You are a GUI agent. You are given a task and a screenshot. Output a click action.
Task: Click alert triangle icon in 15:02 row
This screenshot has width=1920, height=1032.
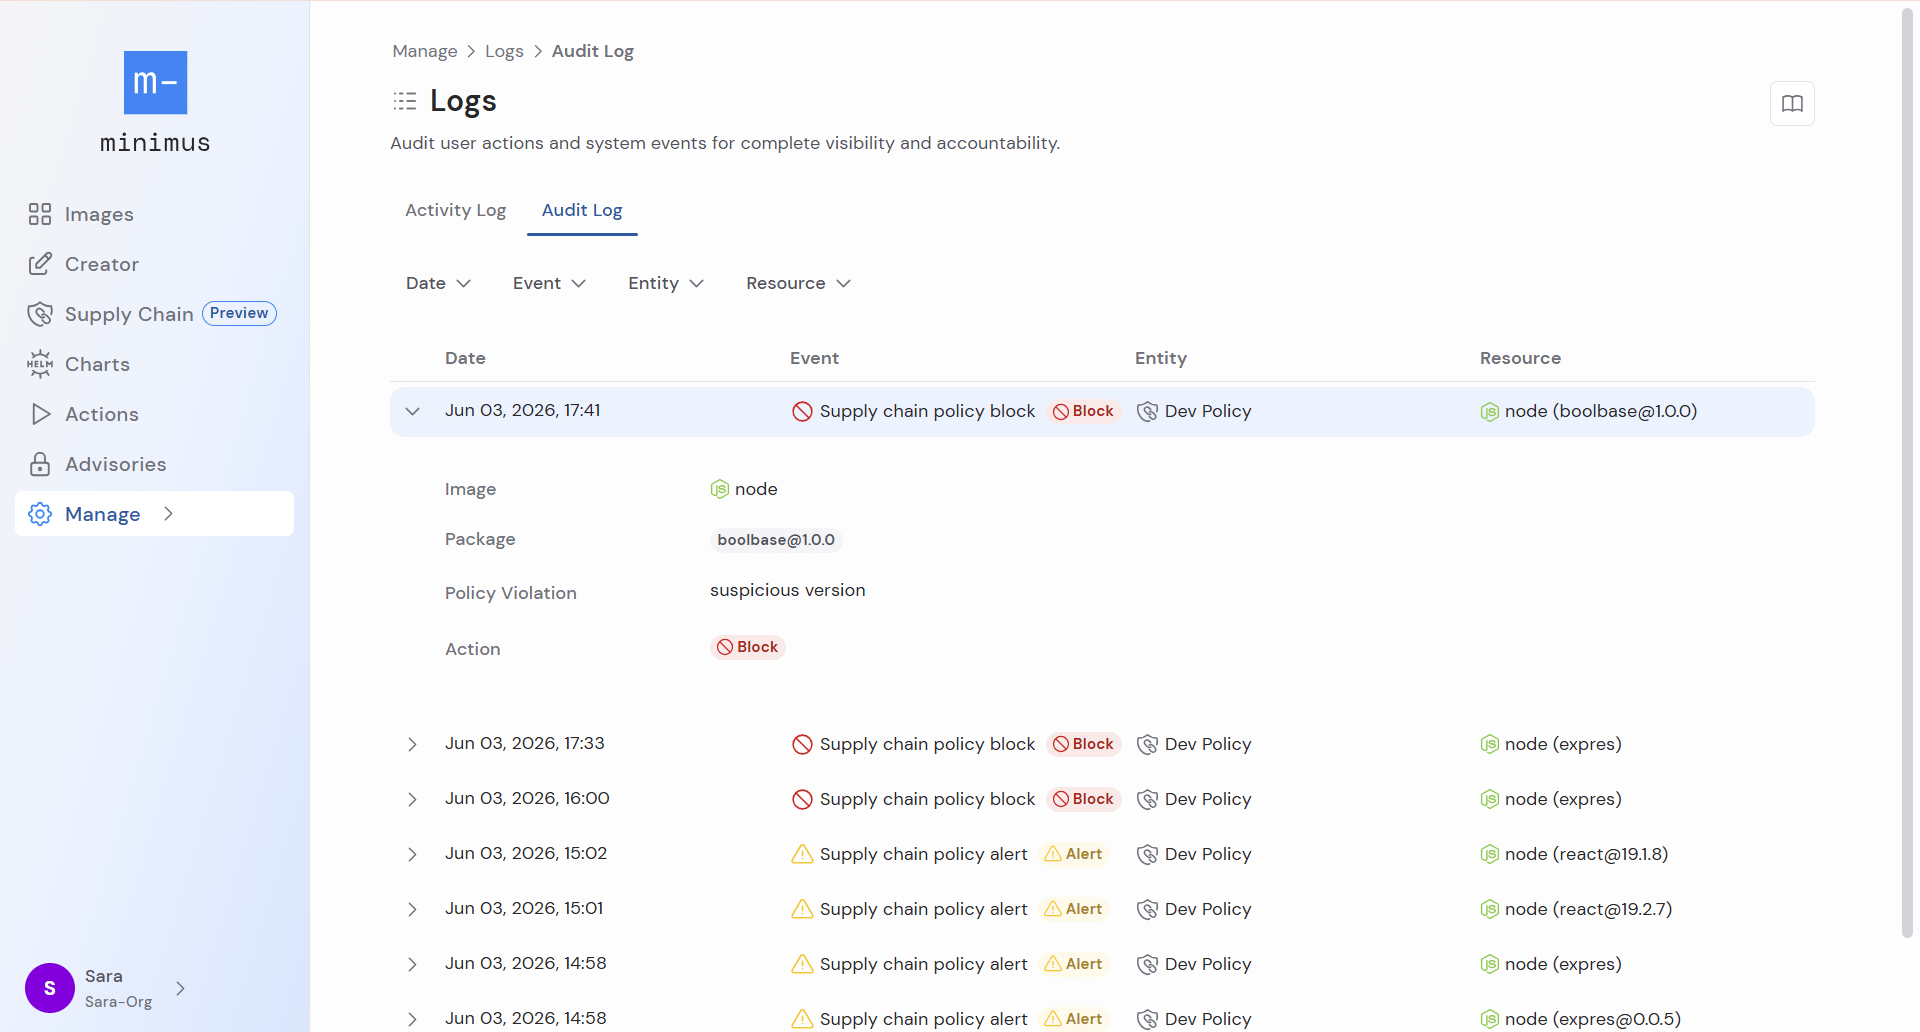(x=802, y=854)
